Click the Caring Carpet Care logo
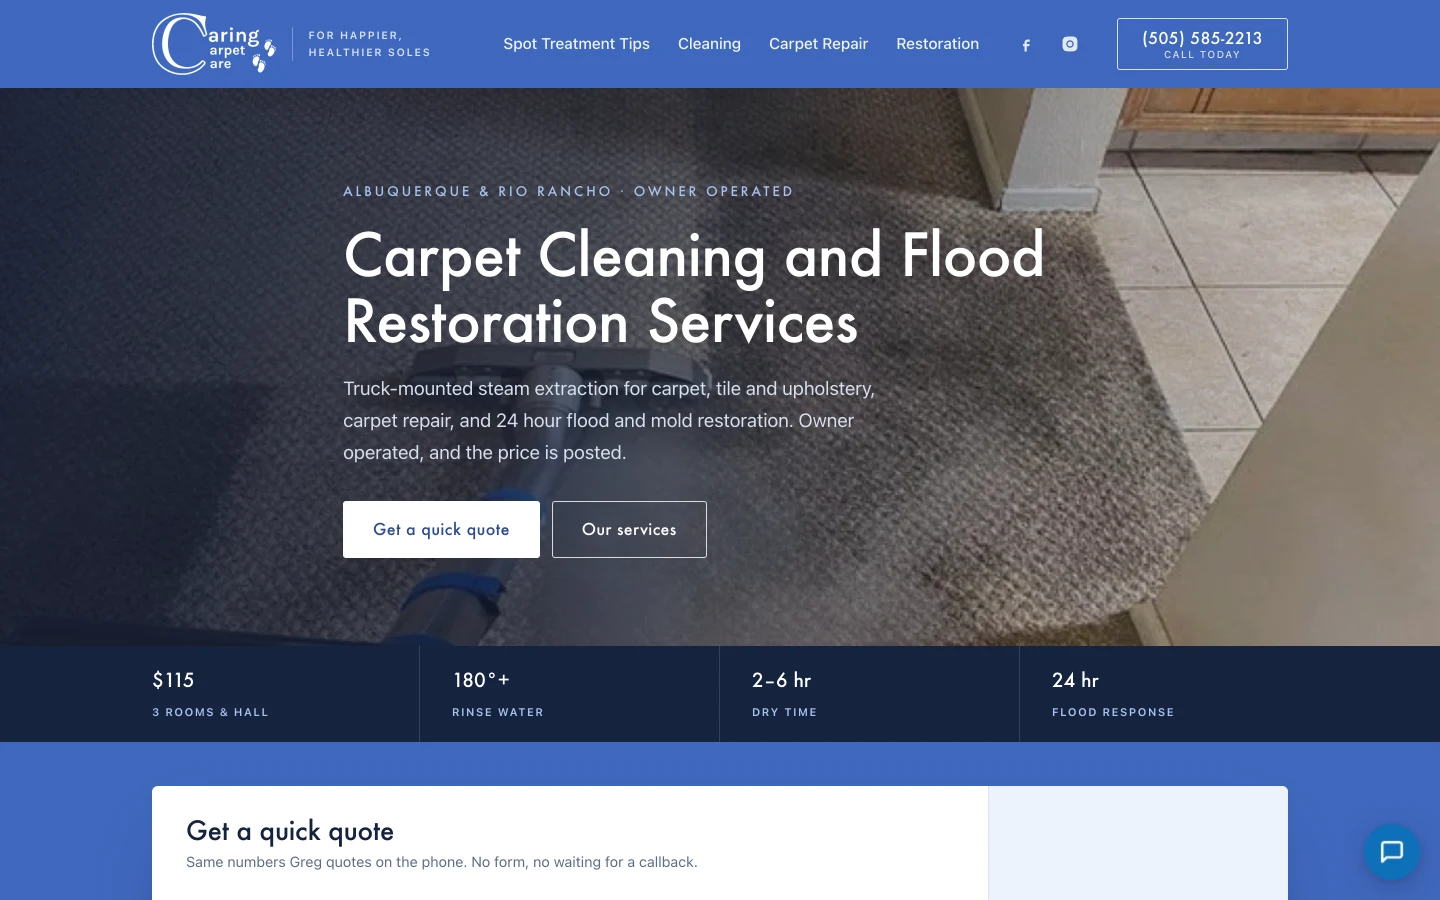This screenshot has height=900, width=1440. (x=214, y=44)
